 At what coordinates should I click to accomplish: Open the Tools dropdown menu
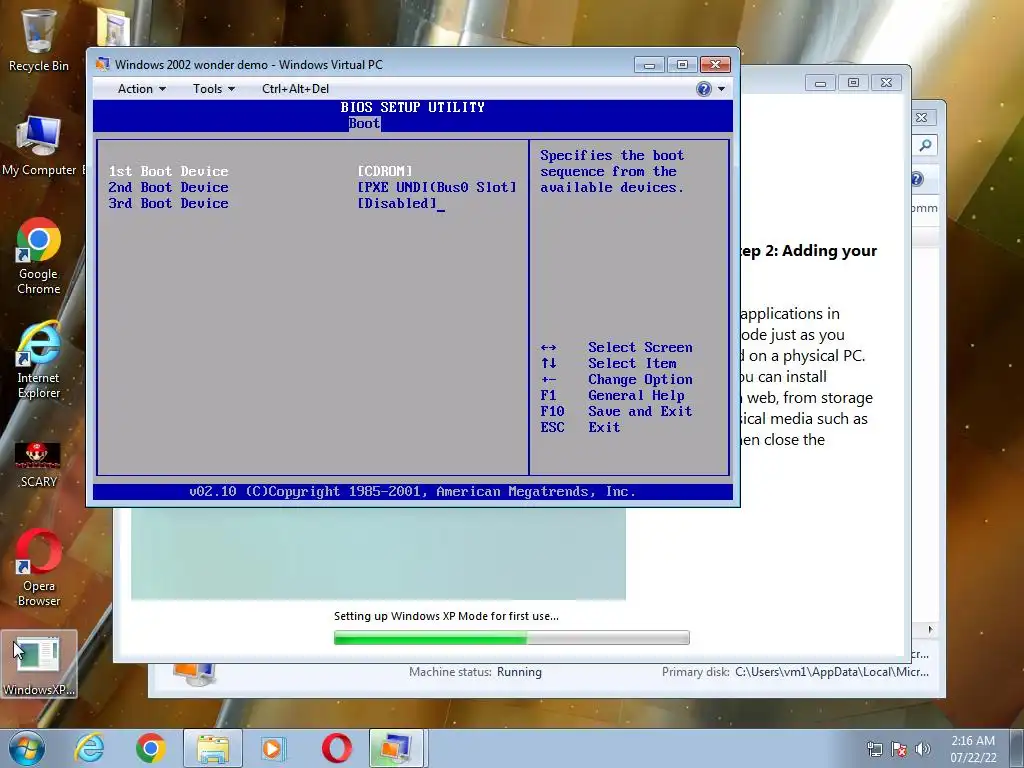click(214, 89)
